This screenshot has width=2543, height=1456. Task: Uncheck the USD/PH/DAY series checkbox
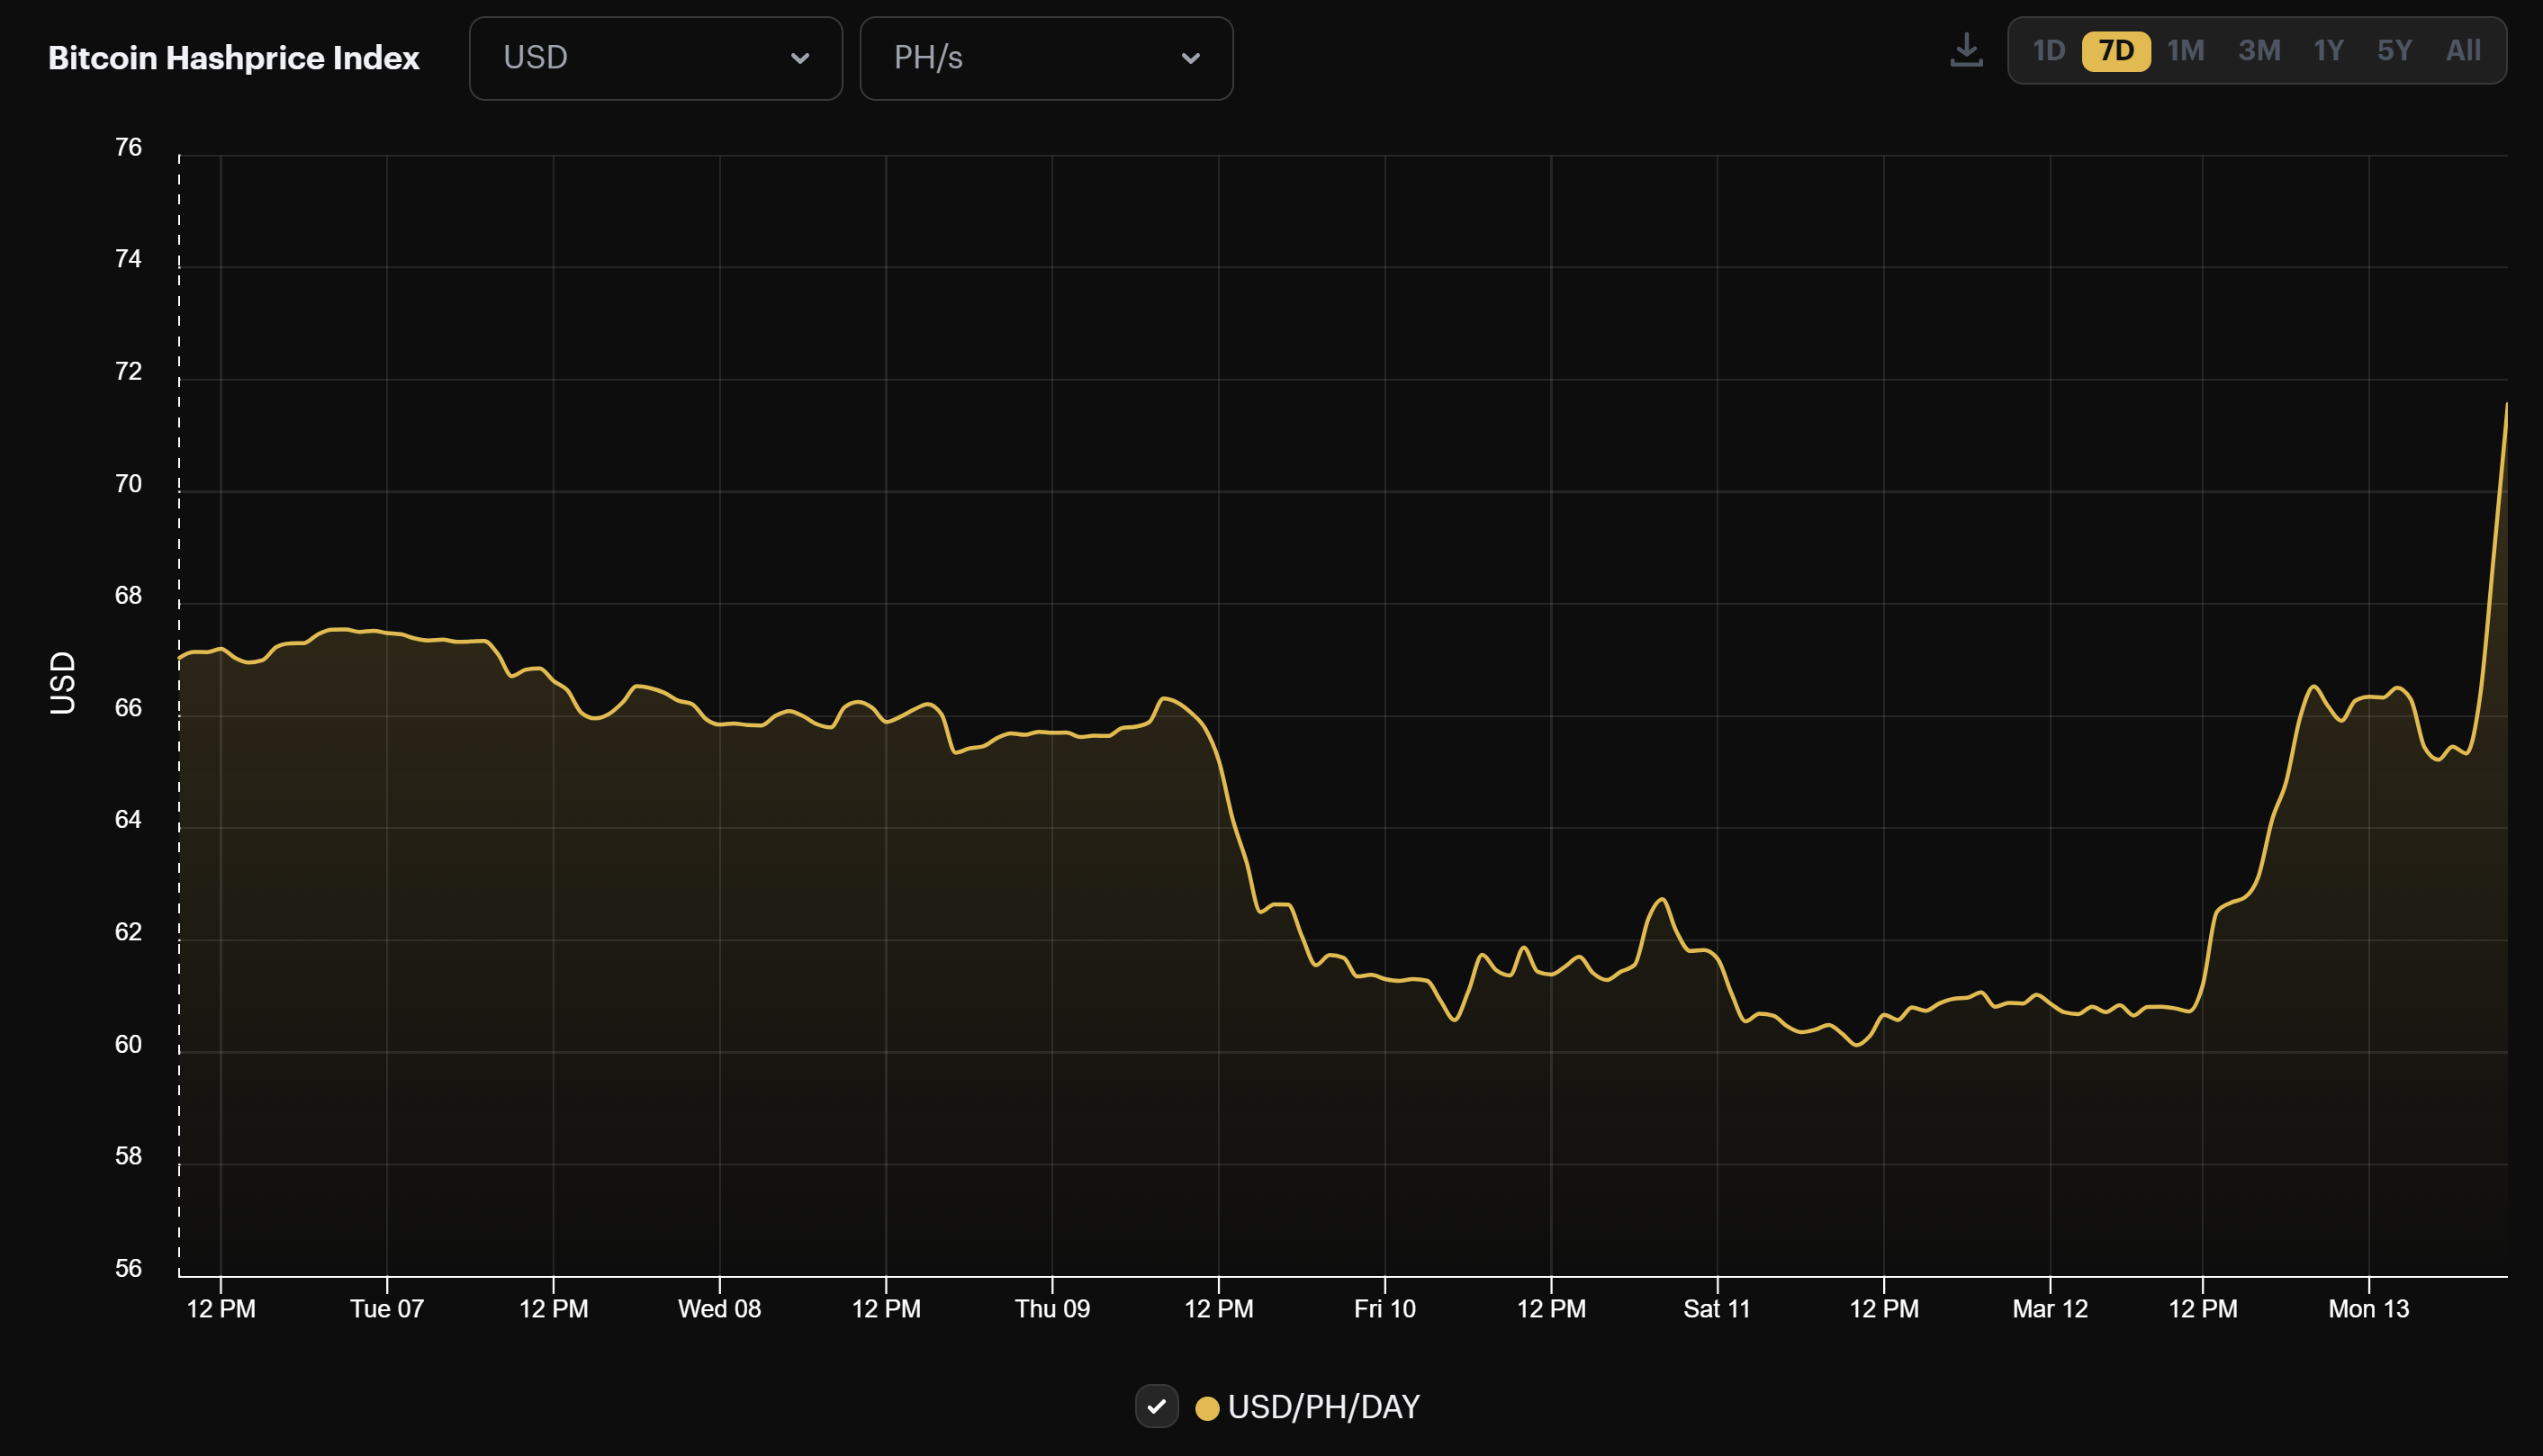pos(1157,1407)
